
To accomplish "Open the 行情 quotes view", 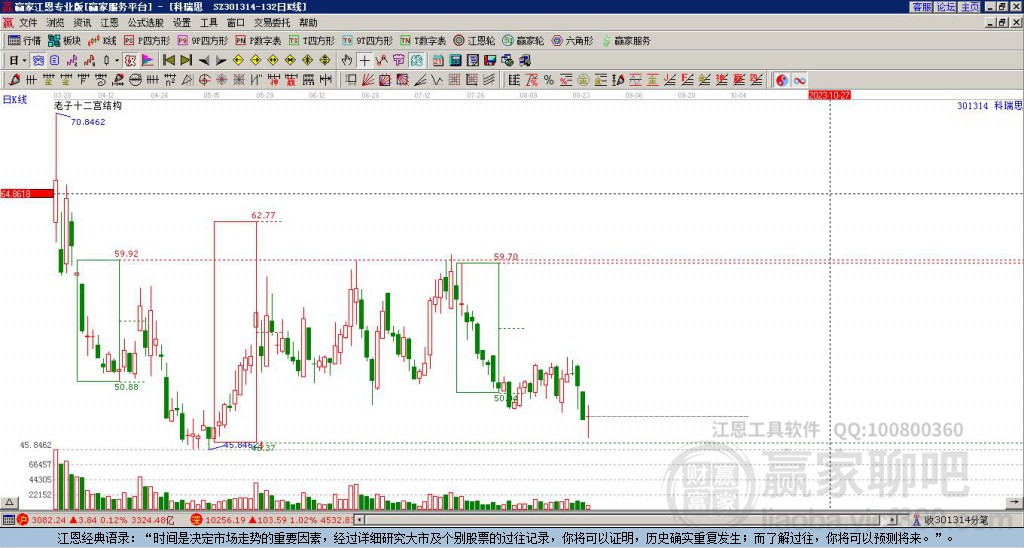I will (24, 40).
